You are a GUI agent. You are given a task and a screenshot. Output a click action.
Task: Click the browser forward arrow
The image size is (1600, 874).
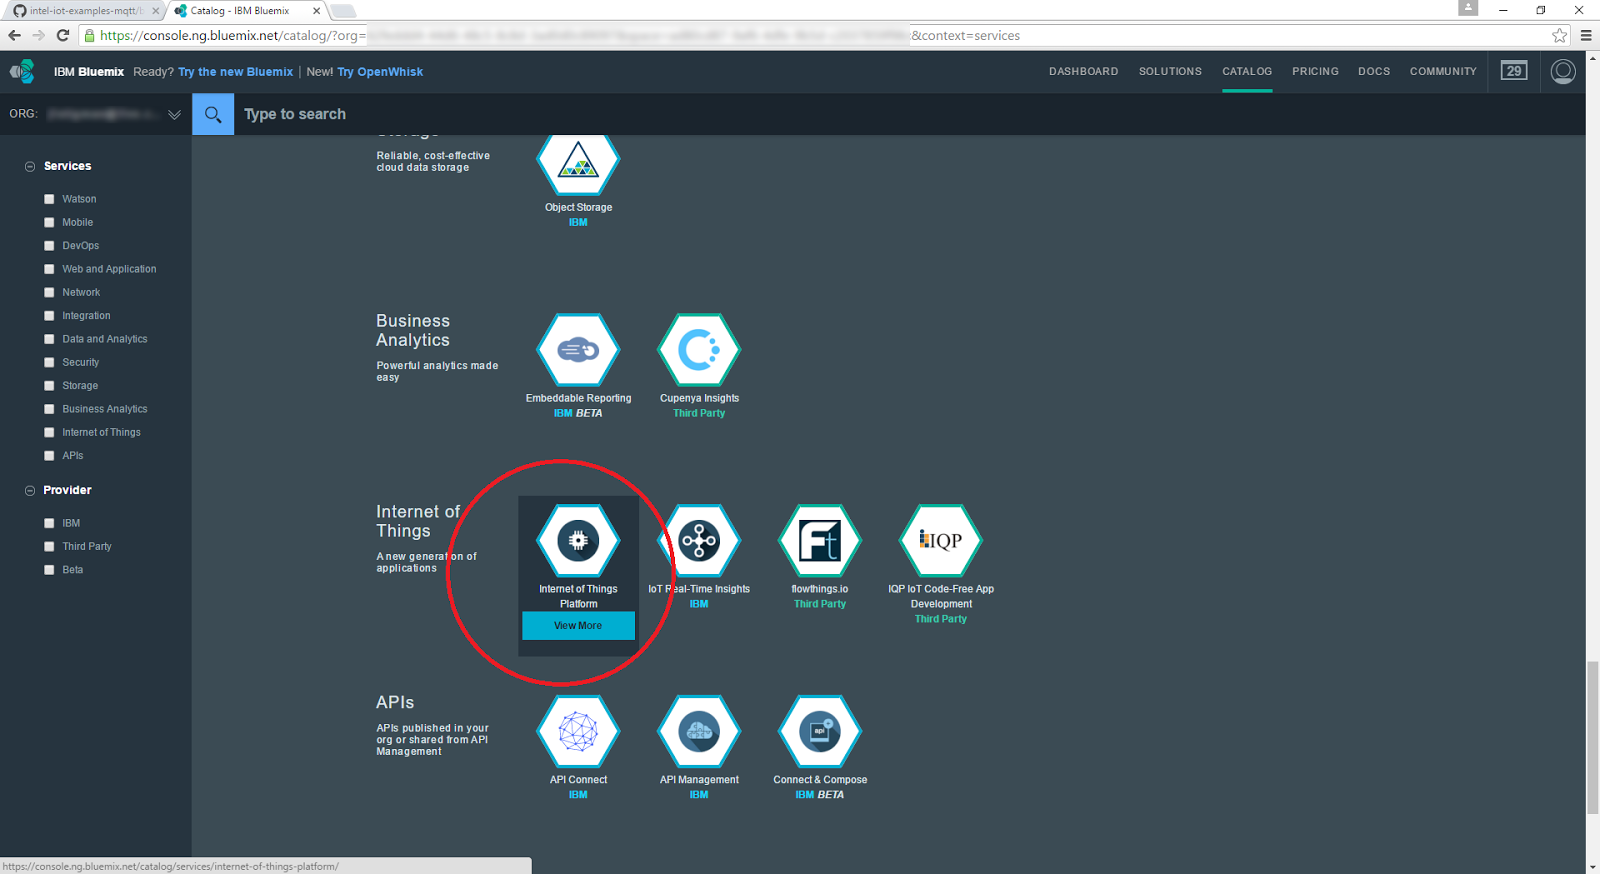[x=38, y=35]
